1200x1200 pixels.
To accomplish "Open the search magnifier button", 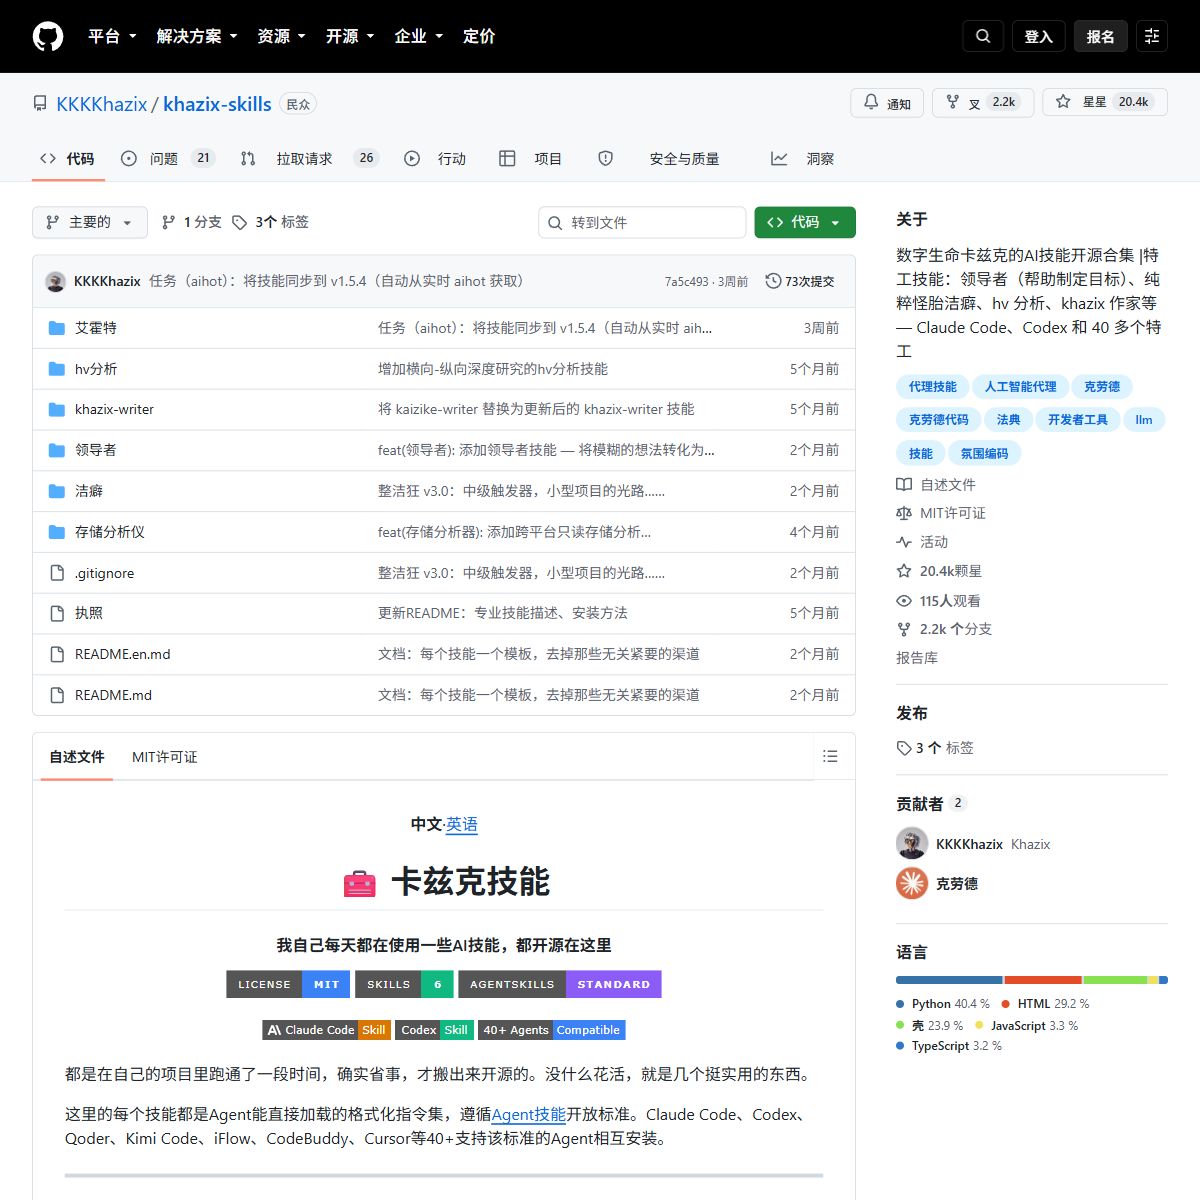I will pyautogui.click(x=983, y=36).
